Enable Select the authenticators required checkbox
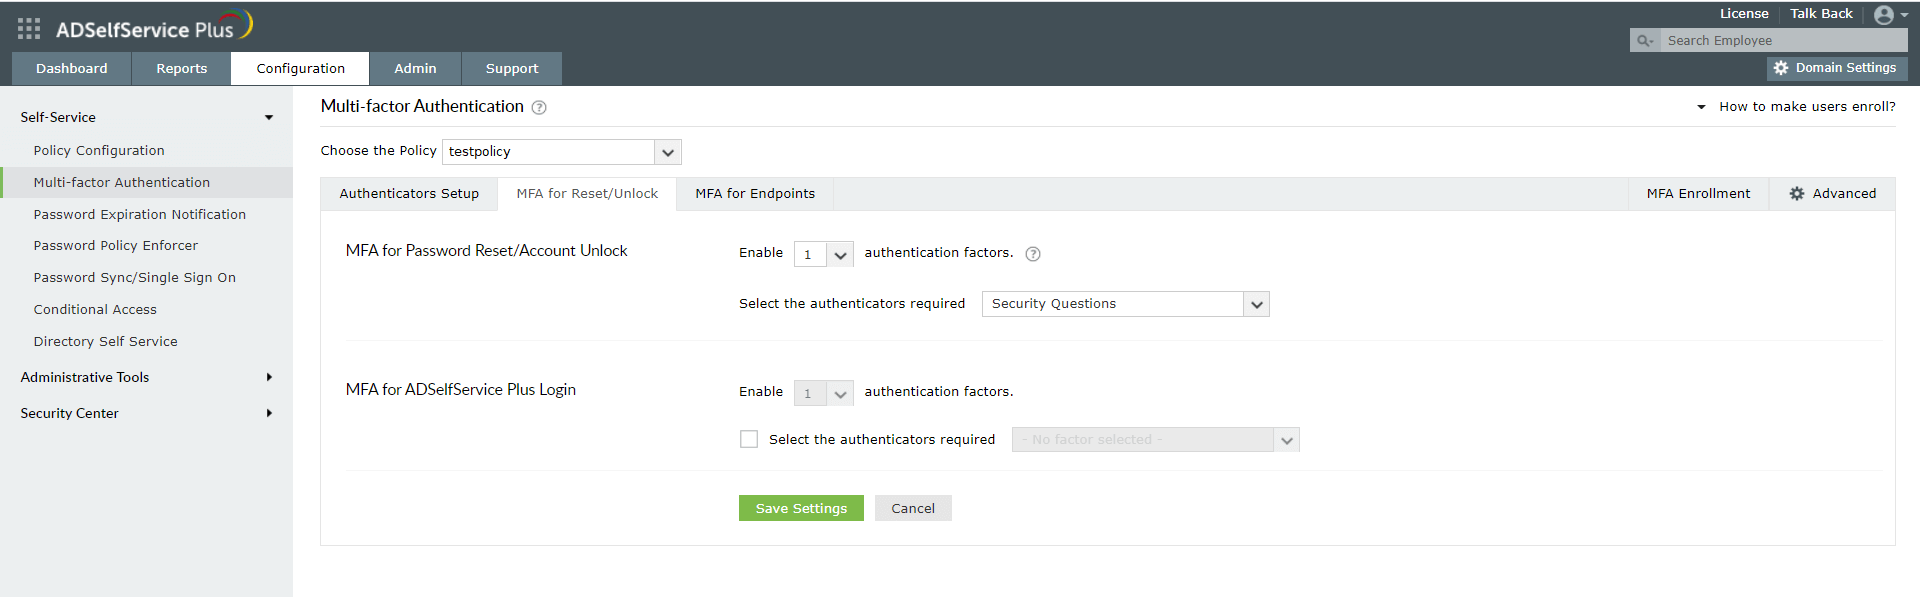The height and width of the screenshot is (597, 1920). tap(749, 439)
